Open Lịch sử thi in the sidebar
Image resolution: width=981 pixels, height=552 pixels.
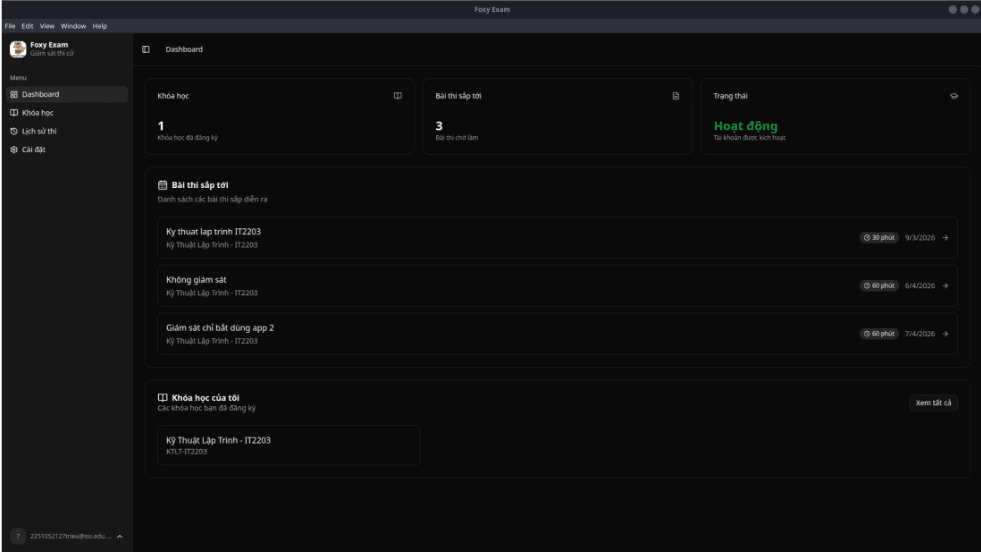click(67, 131)
